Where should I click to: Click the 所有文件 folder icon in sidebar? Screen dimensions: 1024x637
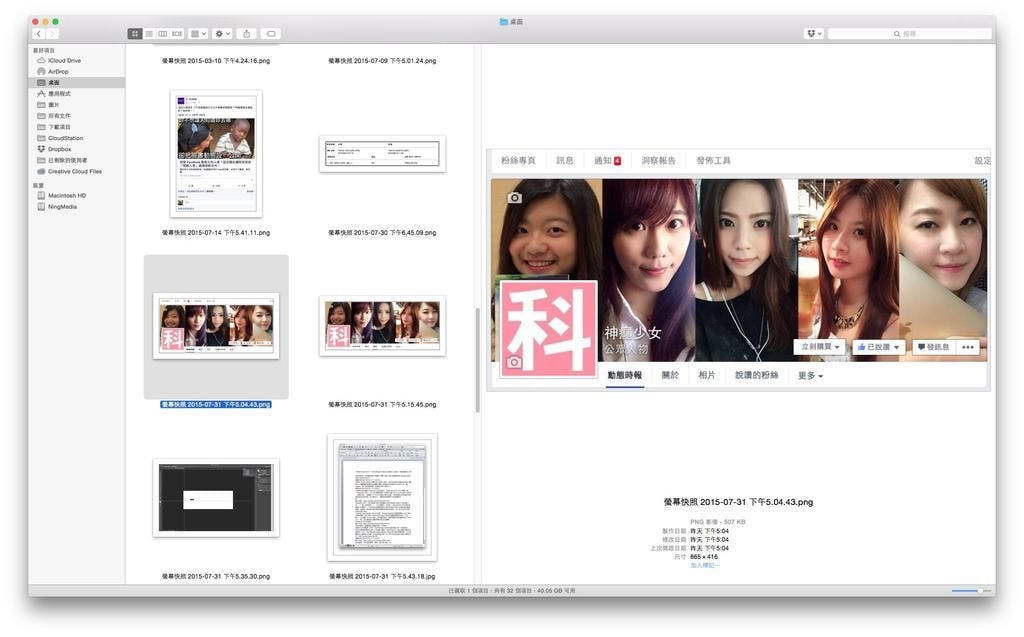41,116
